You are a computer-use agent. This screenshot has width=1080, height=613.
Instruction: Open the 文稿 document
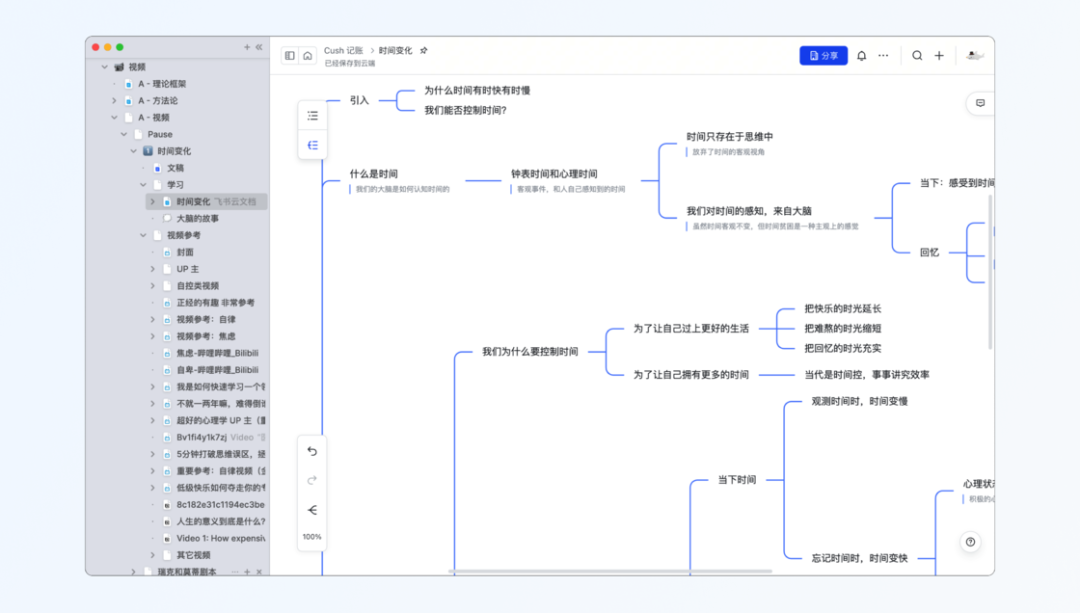[x=176, y=168]
